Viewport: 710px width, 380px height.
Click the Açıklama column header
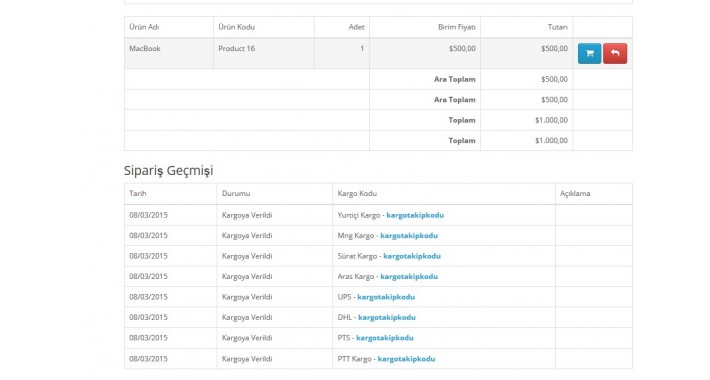pyautogui.click(x=594, y=193)
